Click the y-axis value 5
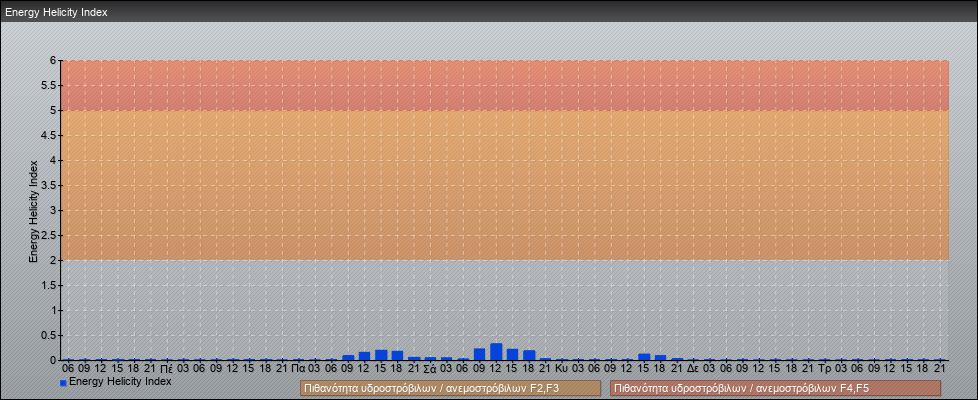 point(54,110)
